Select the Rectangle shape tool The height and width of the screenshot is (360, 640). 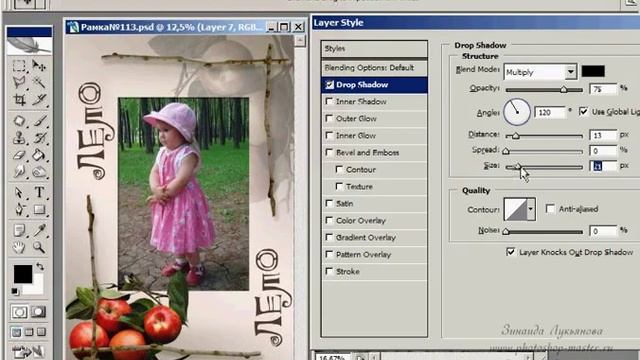[39, 209]
